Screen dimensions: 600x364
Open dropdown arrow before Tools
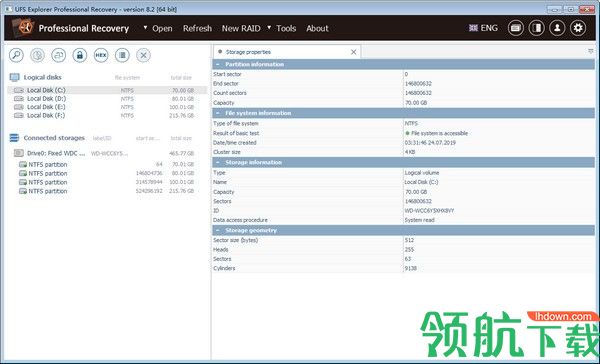pos(269,28)
